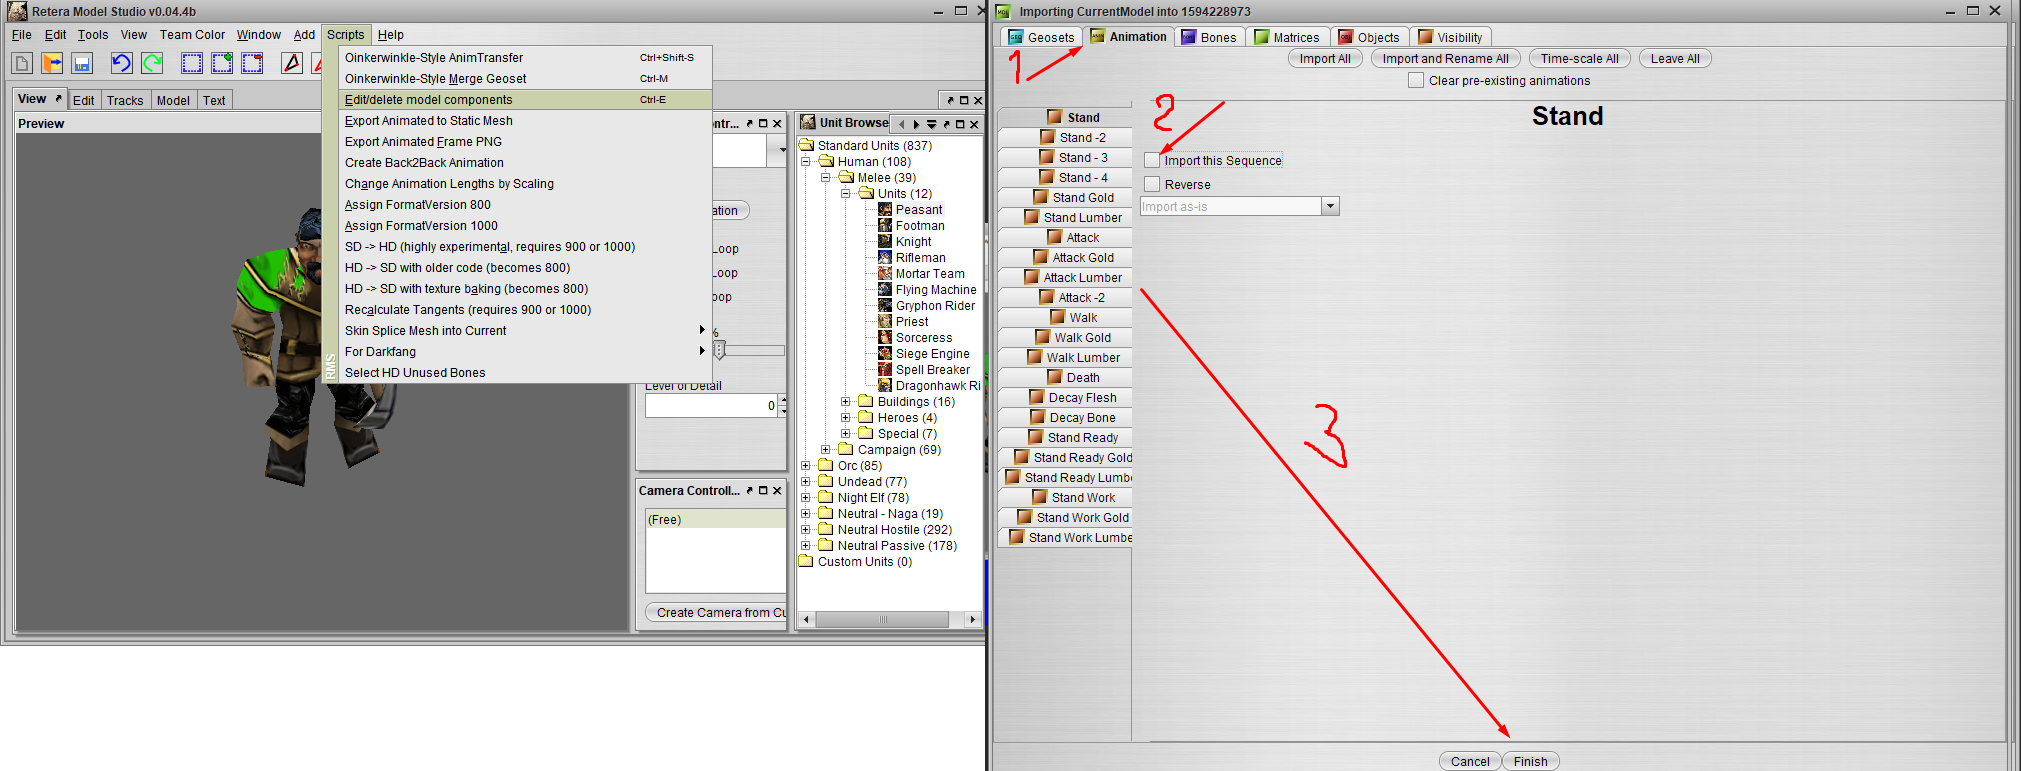The width and height of the screenshot is (2021, 771).
Task: Click the blue Undo arrow icon
Action: click(121, 63)
